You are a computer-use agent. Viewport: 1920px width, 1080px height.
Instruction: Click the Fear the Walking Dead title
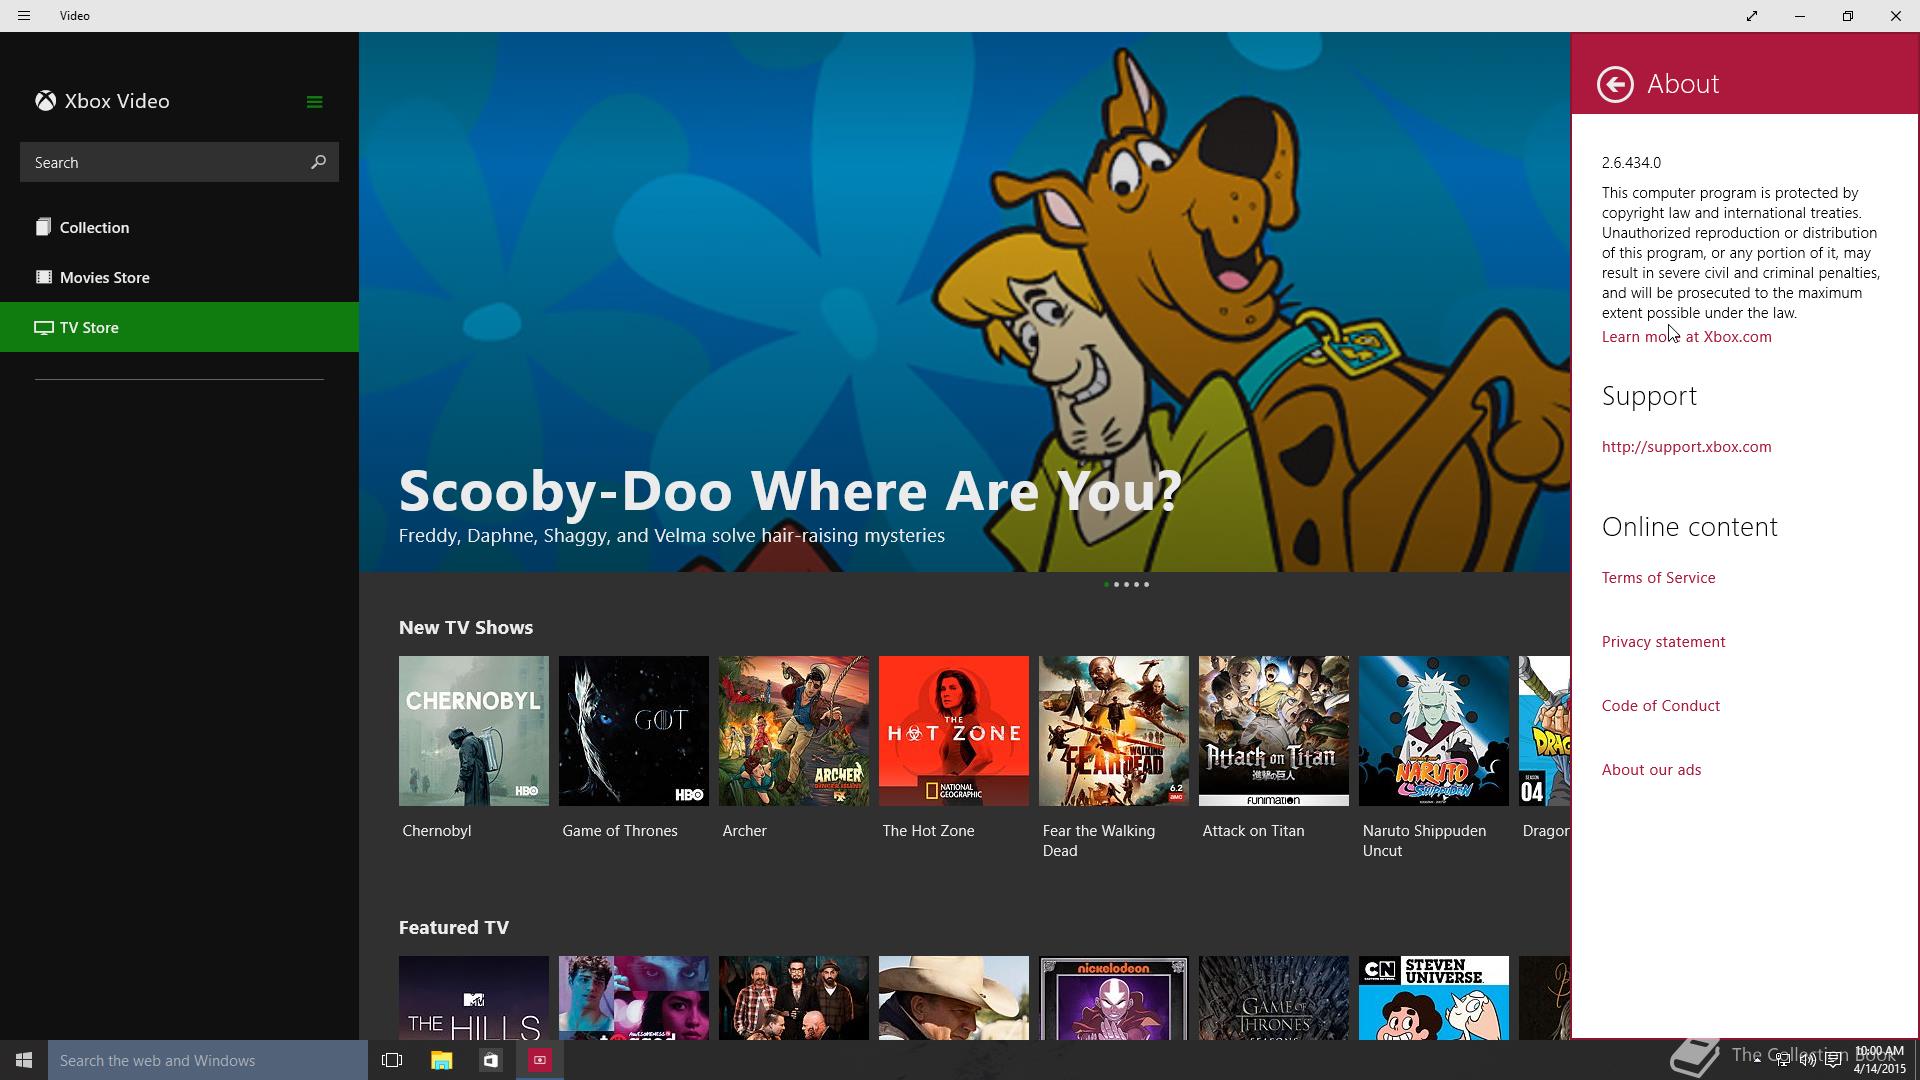[x=1098, y=841]
